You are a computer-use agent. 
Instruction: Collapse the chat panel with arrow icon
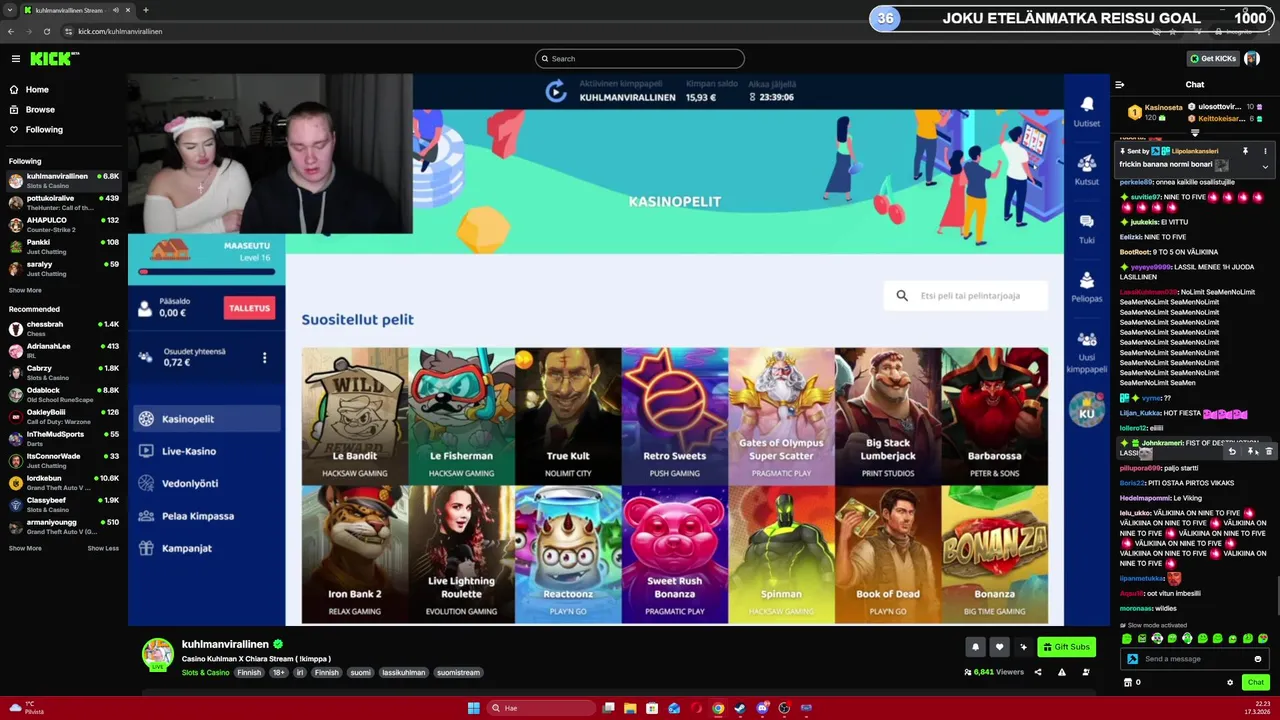[x=1120, y=85]
